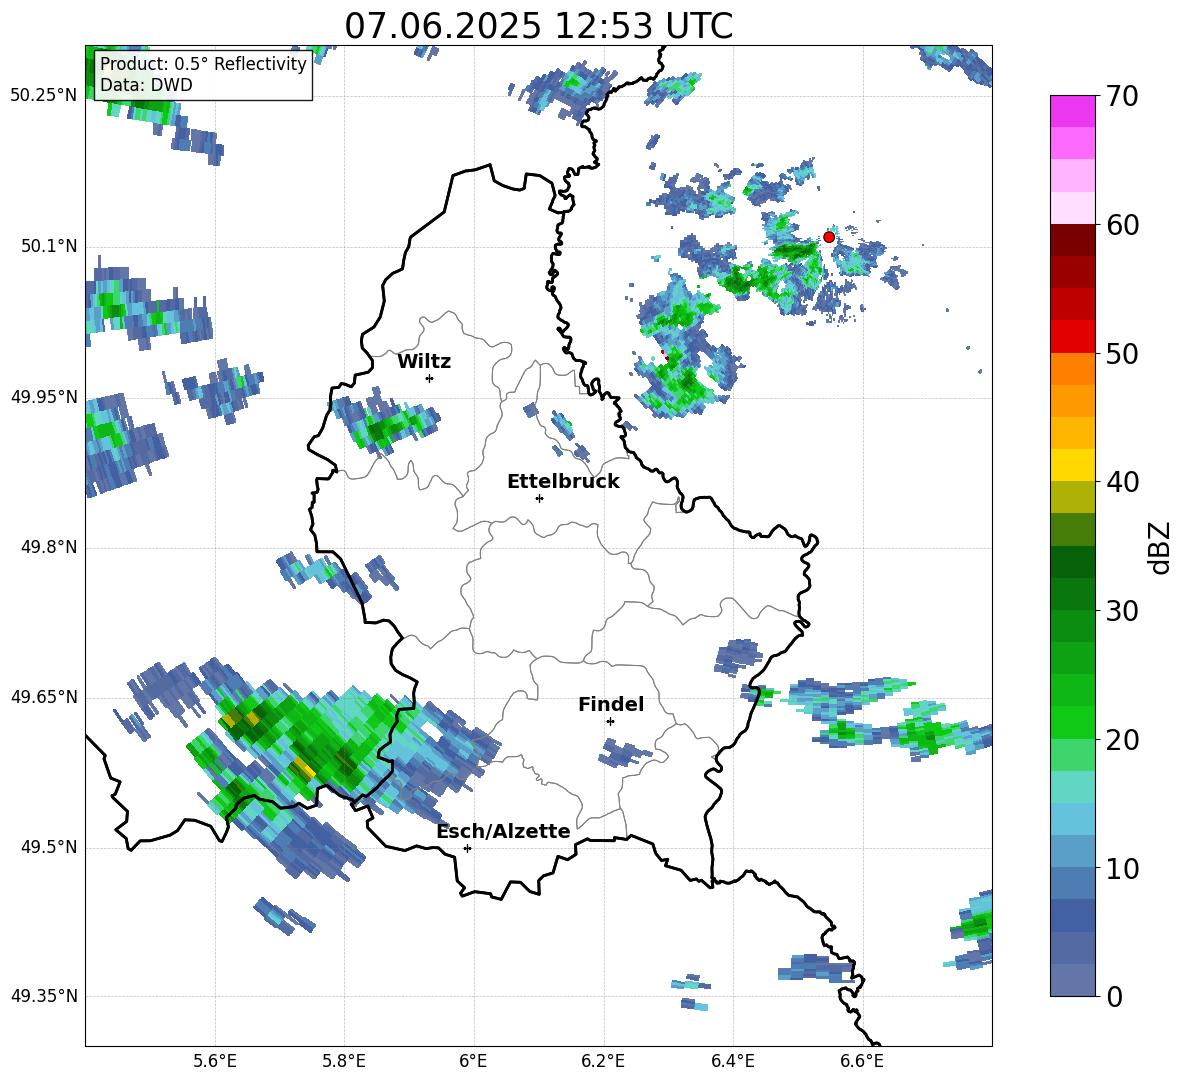
Task: Click the bright green swatch at 20 dBZ
Action: coord(1072,722)
